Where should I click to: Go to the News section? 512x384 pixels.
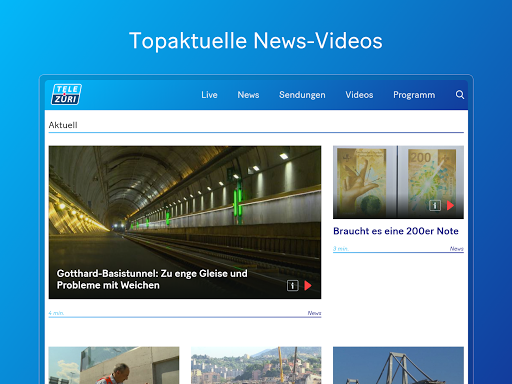(x=248, y=95)
